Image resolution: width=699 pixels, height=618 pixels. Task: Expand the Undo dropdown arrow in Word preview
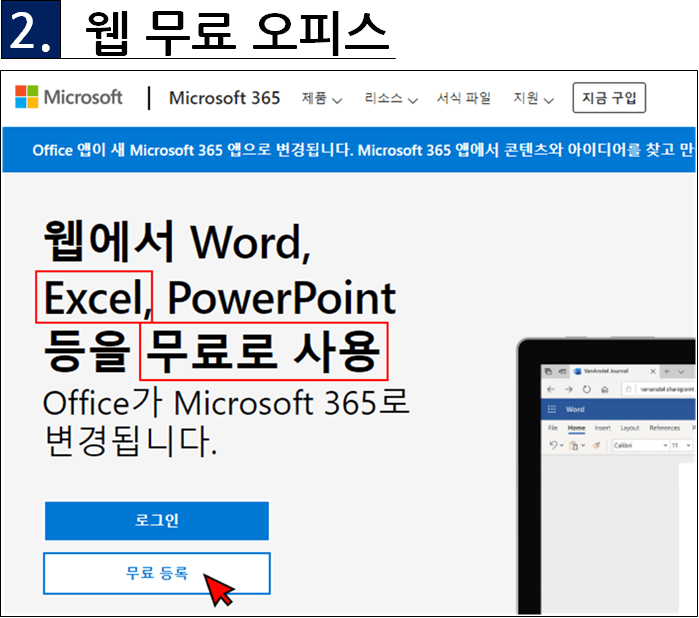coord(562,445)
